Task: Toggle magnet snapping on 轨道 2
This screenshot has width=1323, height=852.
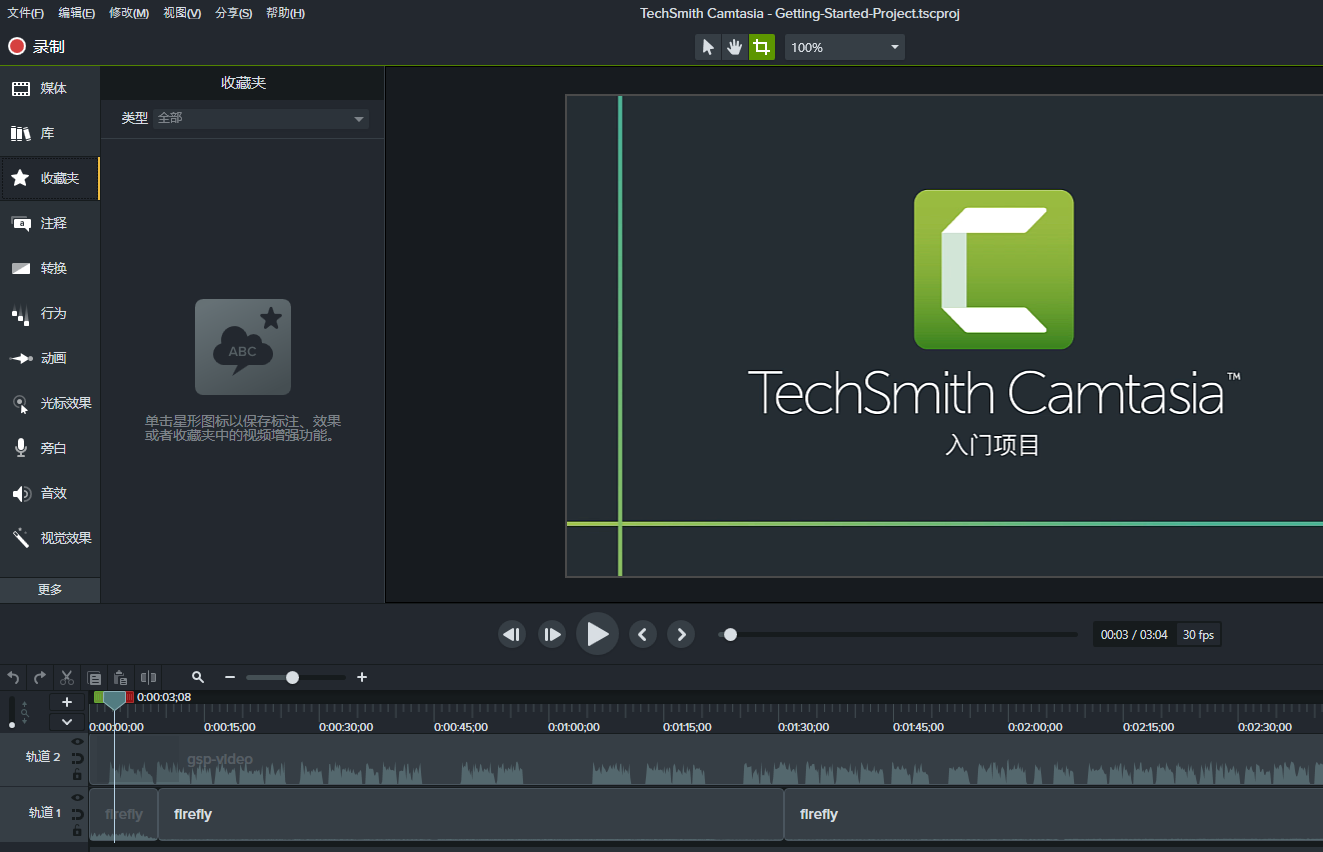Action: click(x=77, y=759)
